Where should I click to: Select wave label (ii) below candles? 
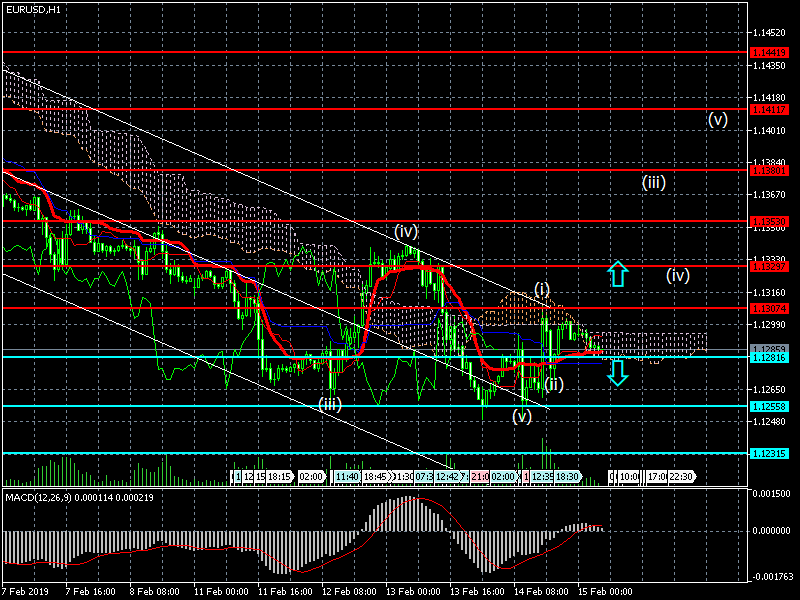pyautogui.click(x=554, y=384)
